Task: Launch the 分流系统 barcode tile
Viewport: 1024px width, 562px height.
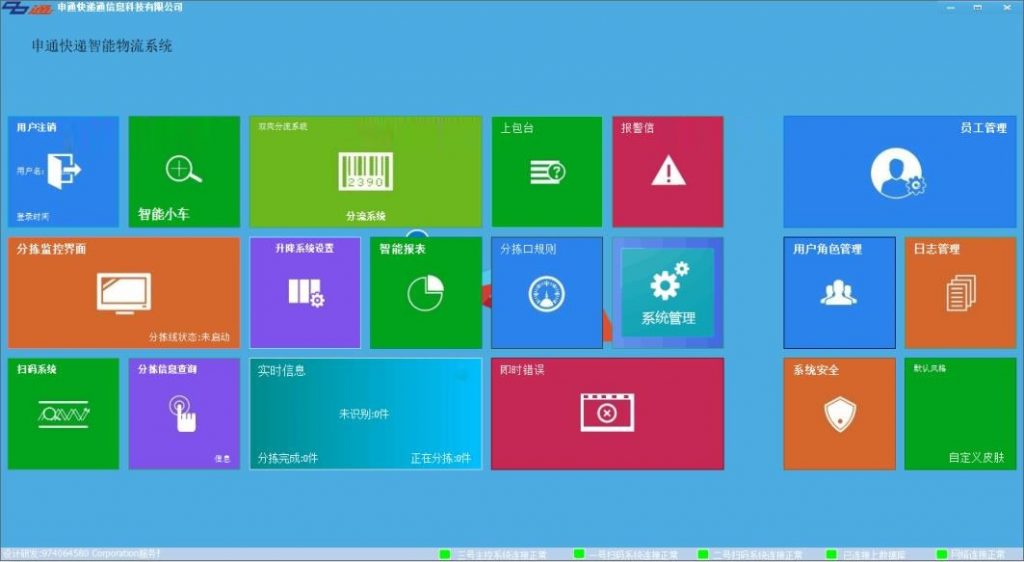Action: 366,172
